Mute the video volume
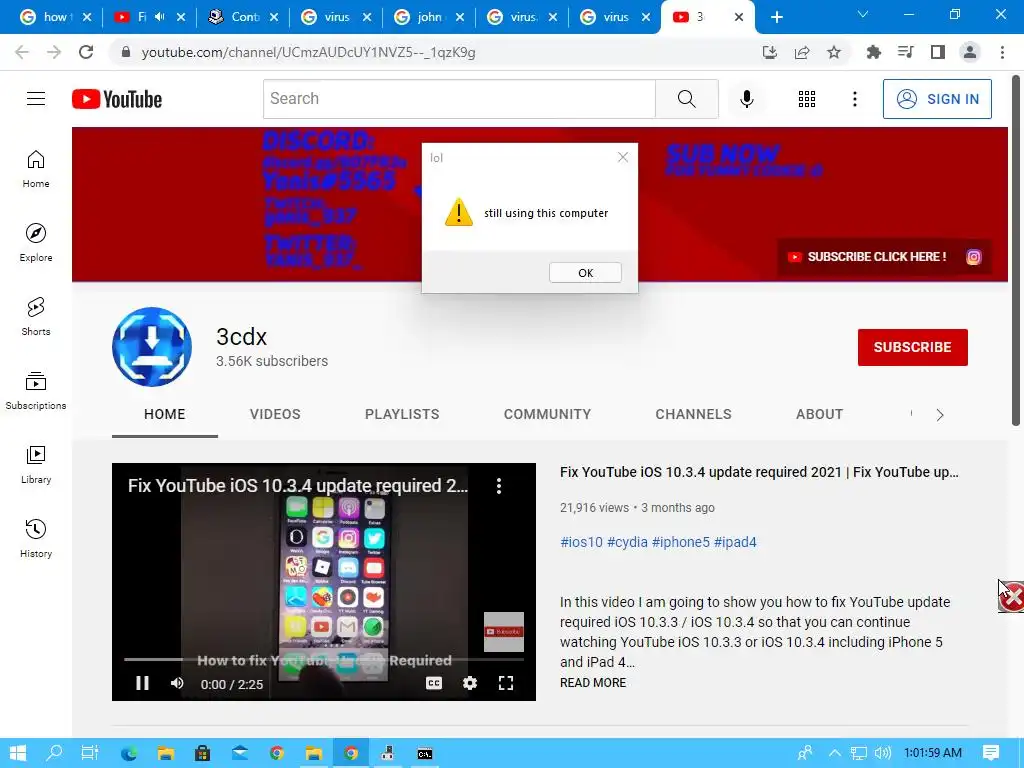 click(177, 683)
